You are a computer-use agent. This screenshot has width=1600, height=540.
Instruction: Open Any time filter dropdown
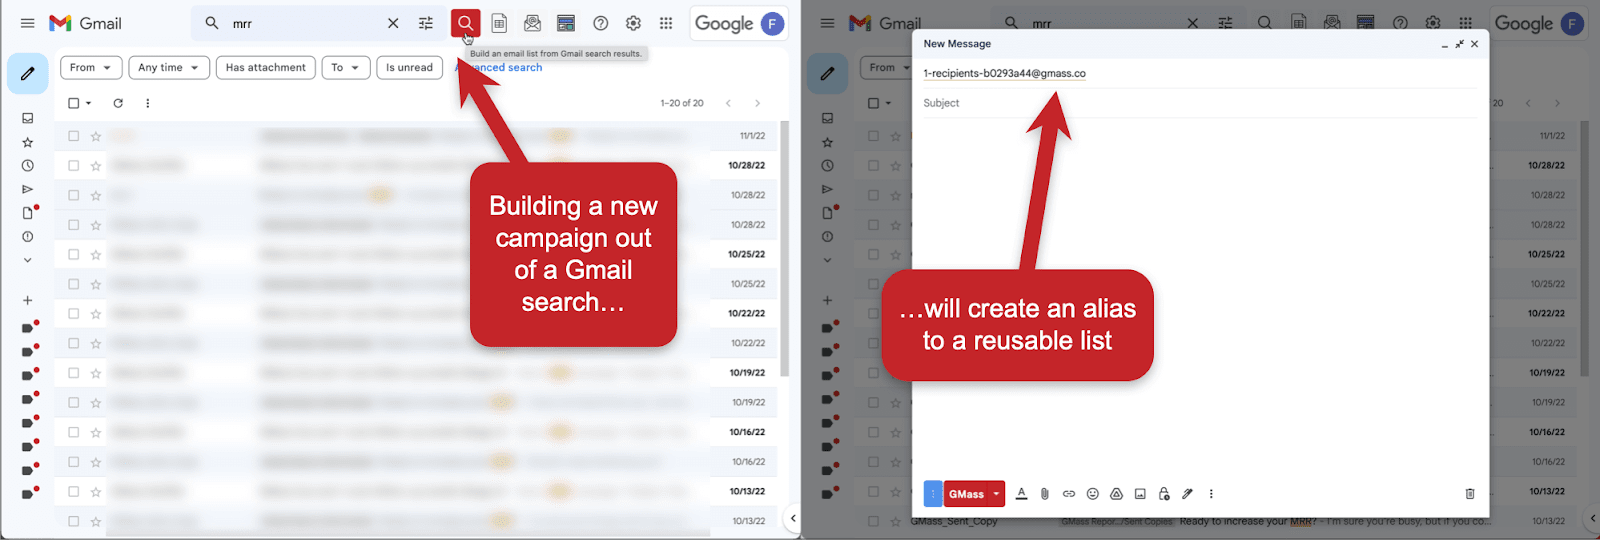point(169,68)
